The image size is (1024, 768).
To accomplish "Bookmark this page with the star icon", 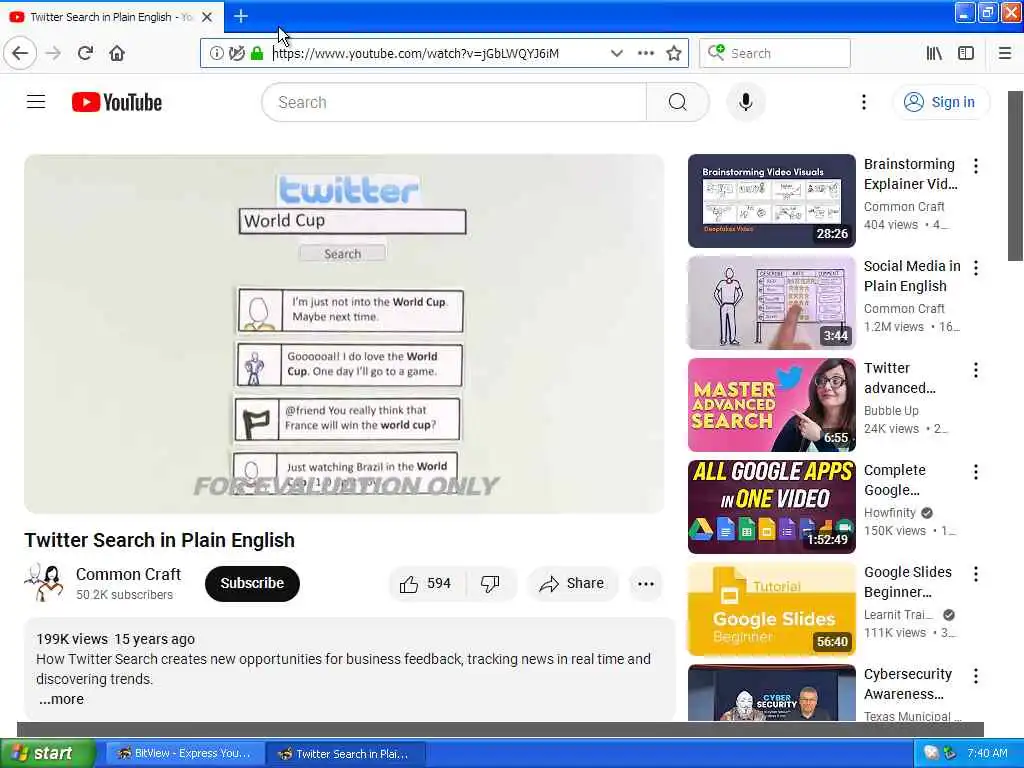I will (x=674, y=54).
